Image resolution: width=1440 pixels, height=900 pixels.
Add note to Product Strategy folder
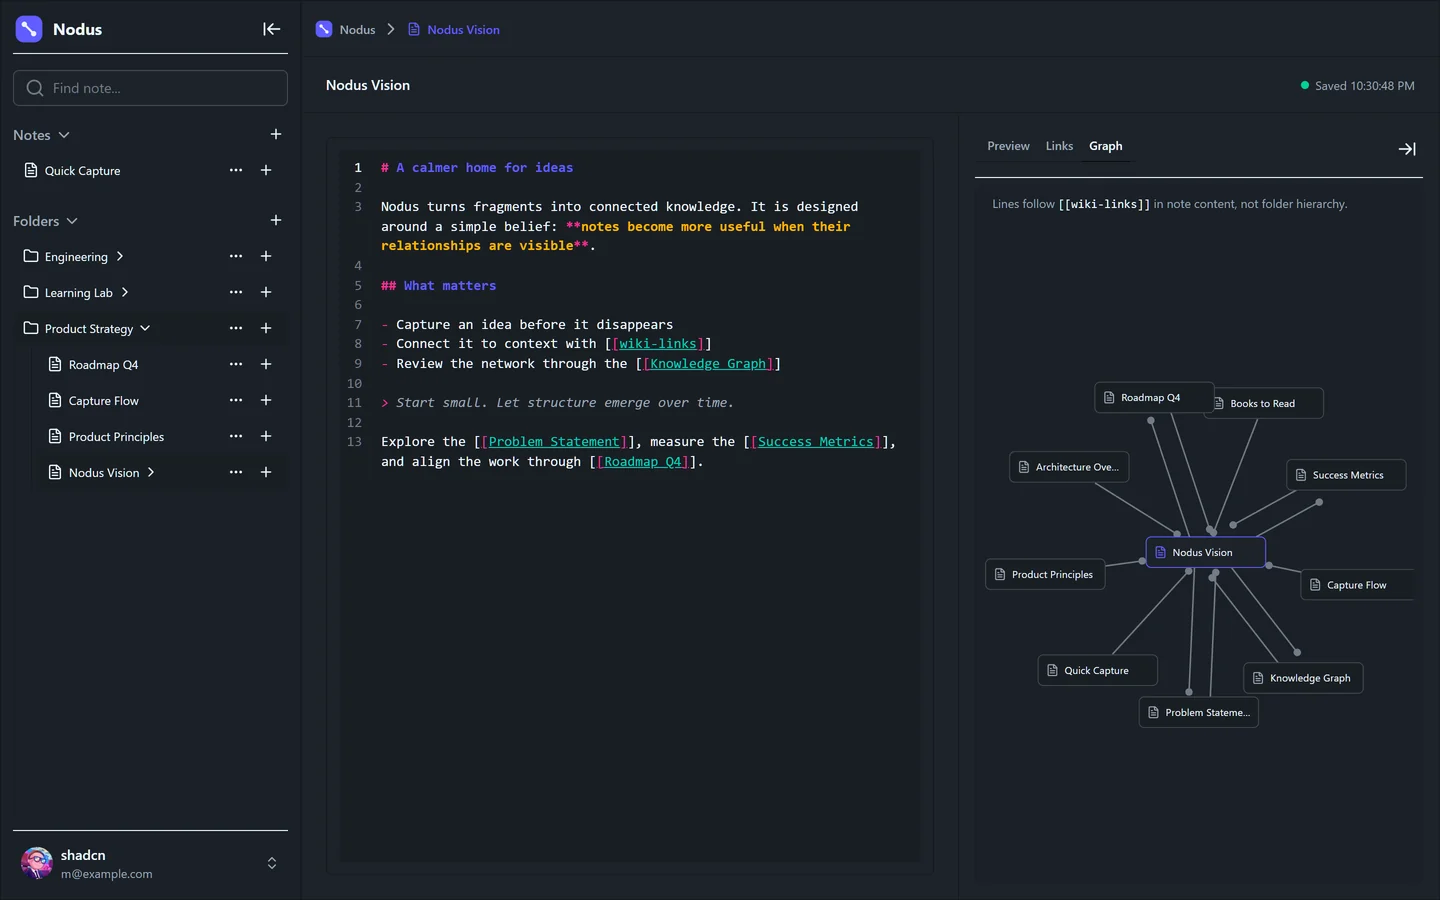(266, 328)
